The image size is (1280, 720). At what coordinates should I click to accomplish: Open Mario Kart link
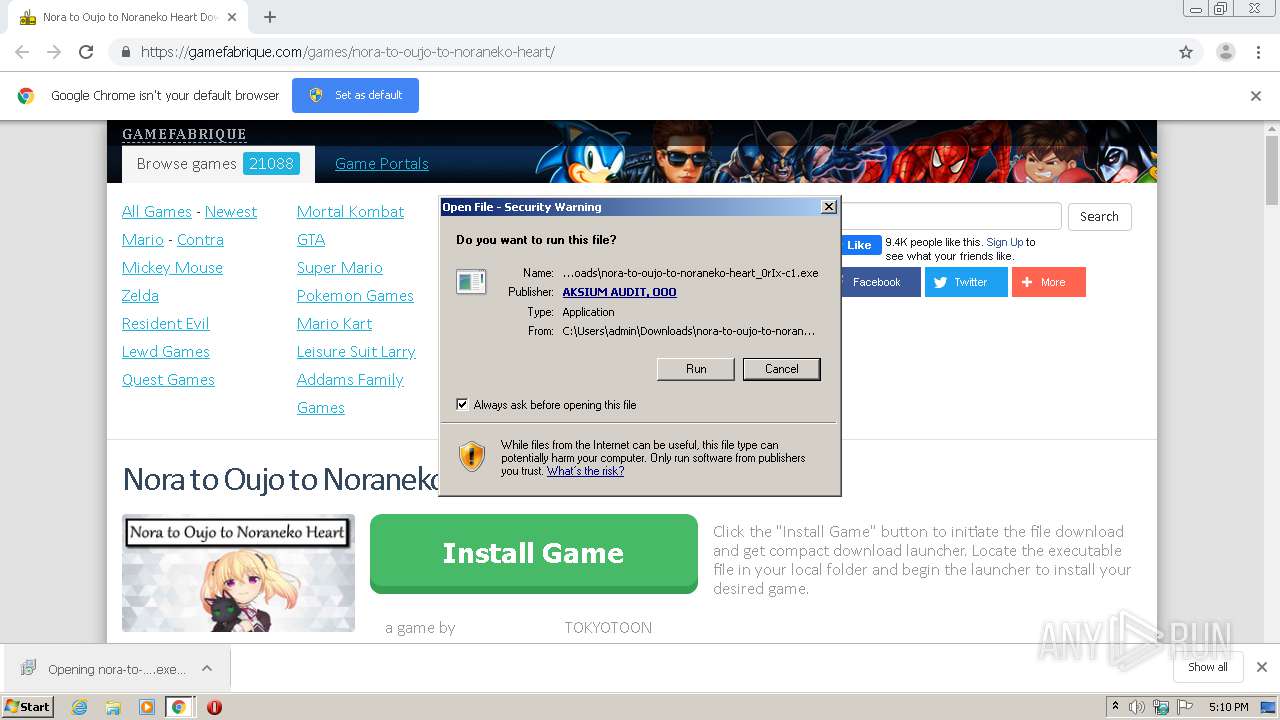tap(334, 324)
